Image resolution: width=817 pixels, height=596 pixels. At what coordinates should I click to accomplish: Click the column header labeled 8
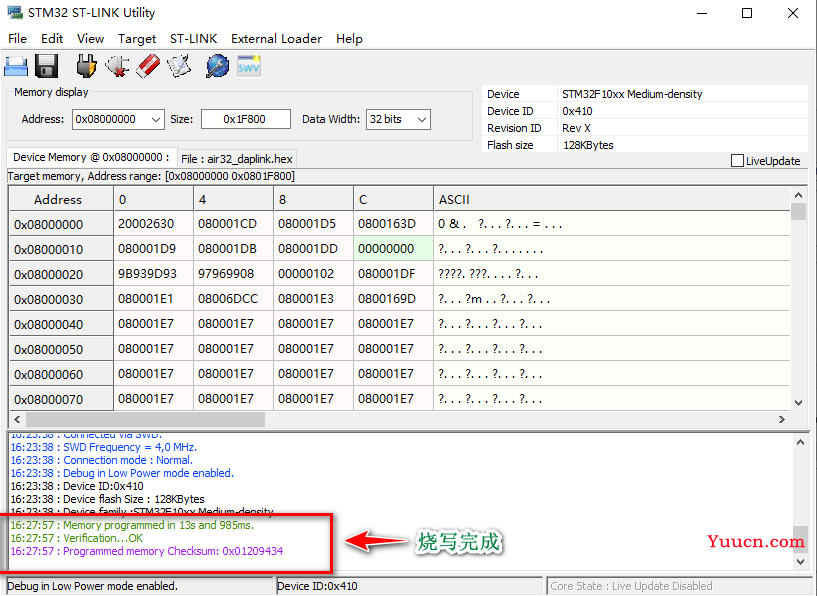pyautogui.click(x=313, y=199)
